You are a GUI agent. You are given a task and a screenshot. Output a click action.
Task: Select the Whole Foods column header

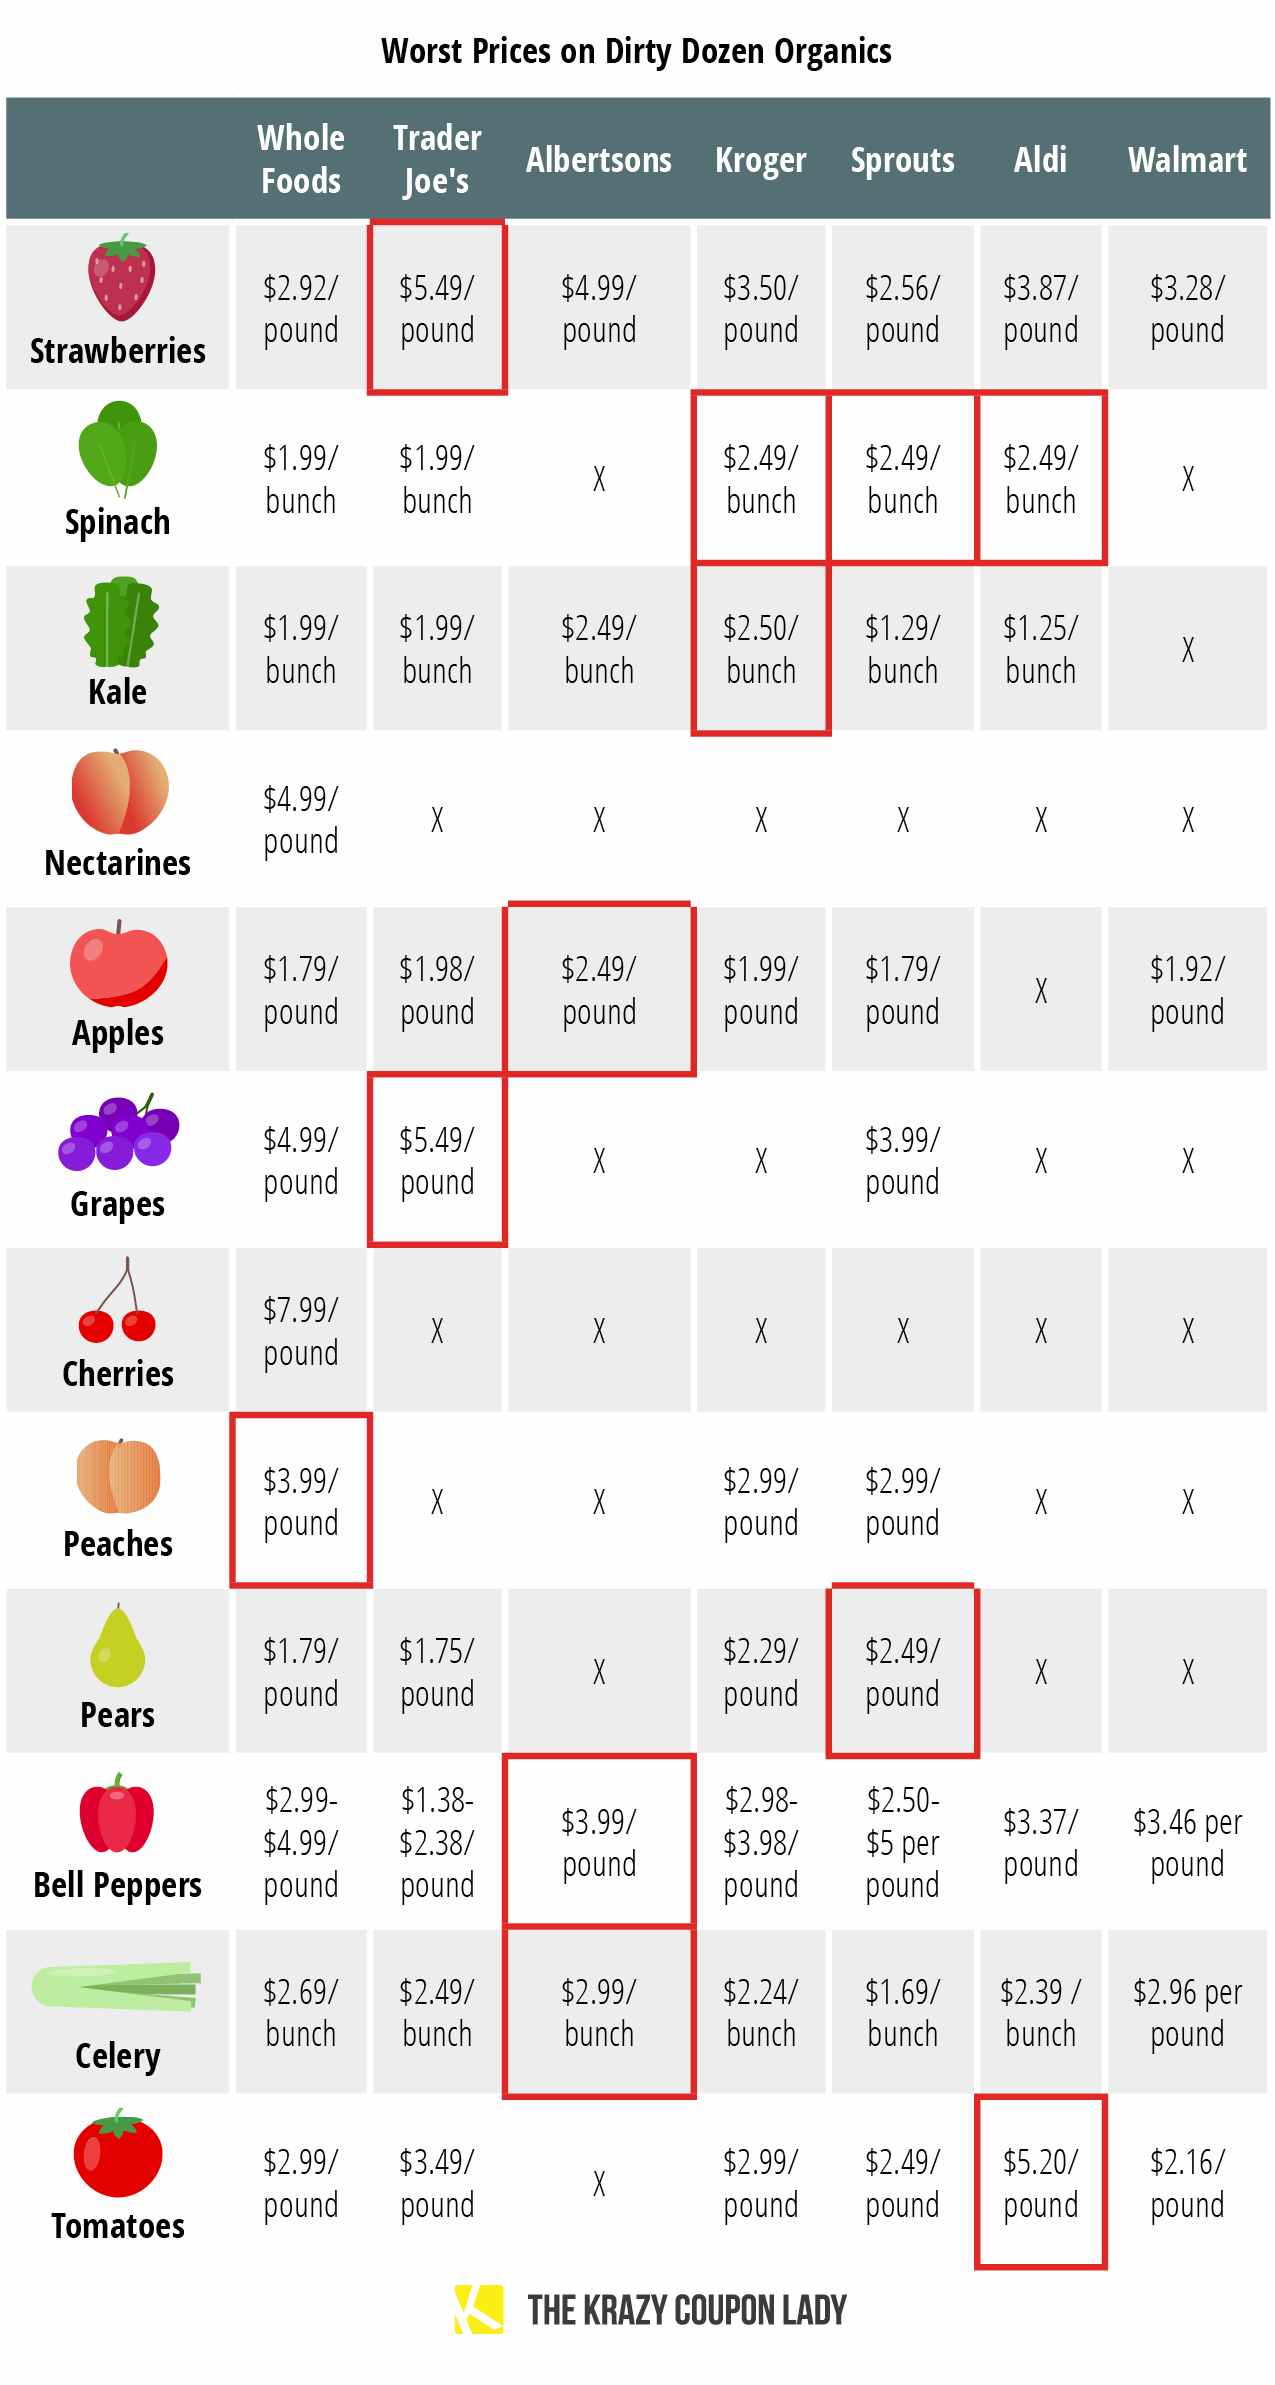click(x=300, y=159)
